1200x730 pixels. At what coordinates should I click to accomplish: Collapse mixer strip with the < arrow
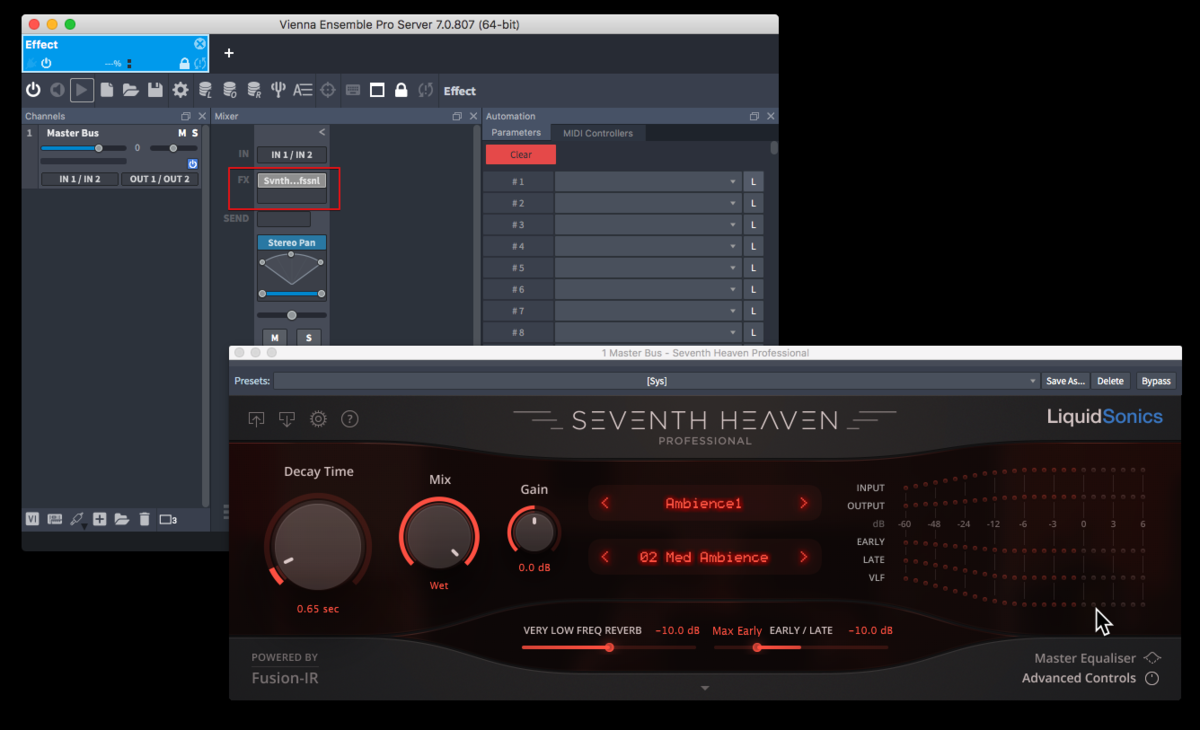[322, 132]
